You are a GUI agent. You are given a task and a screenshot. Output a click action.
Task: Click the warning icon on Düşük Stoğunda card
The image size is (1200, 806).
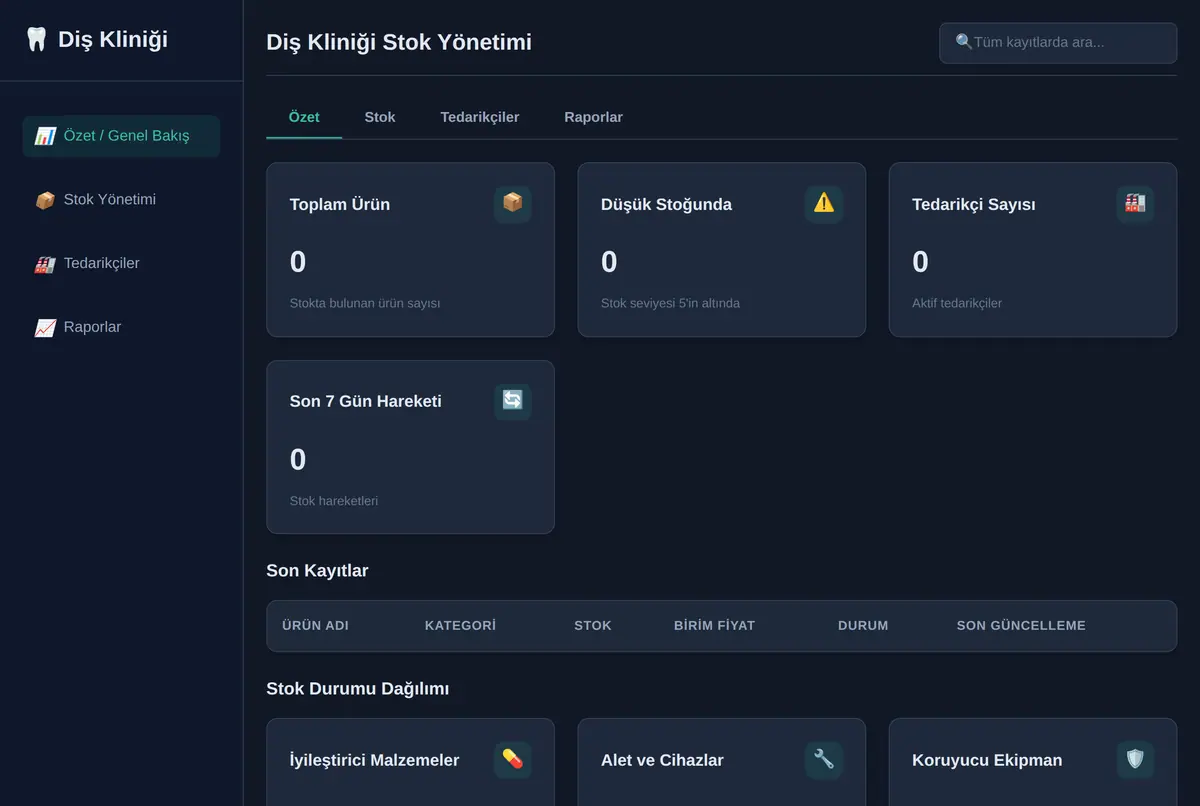[x=824, y=203]
